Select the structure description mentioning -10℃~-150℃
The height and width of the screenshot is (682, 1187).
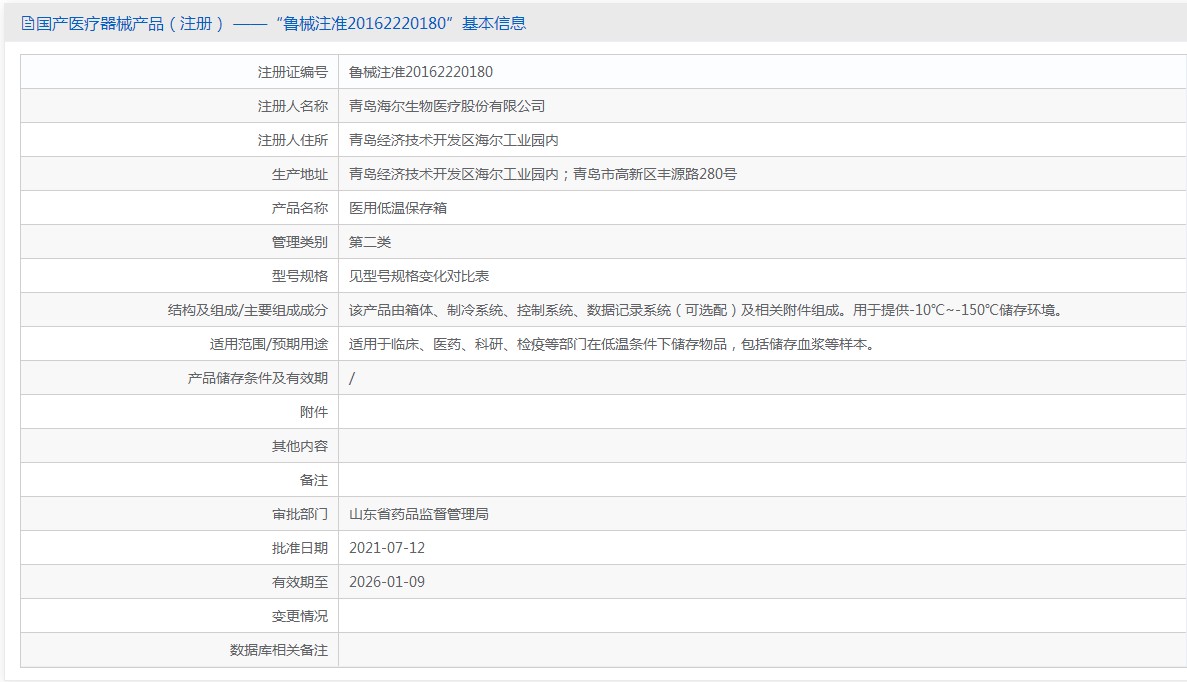tap(707, 310)
